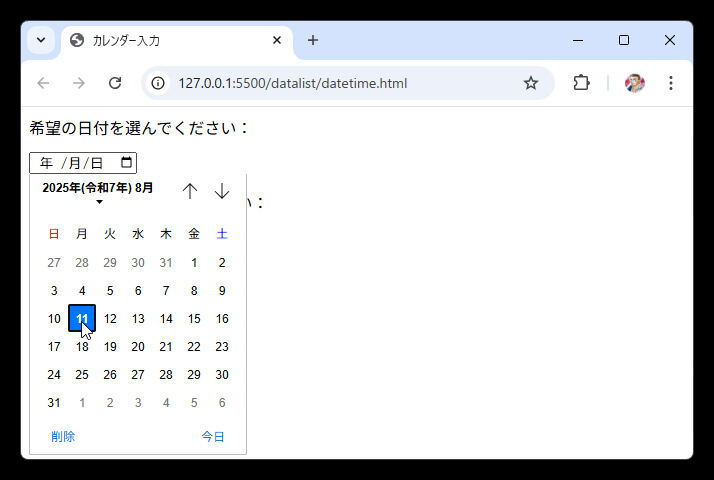Choose August 31 in the calendar
Viewport: 714px width, 480px height.
[x=54, y=403]
